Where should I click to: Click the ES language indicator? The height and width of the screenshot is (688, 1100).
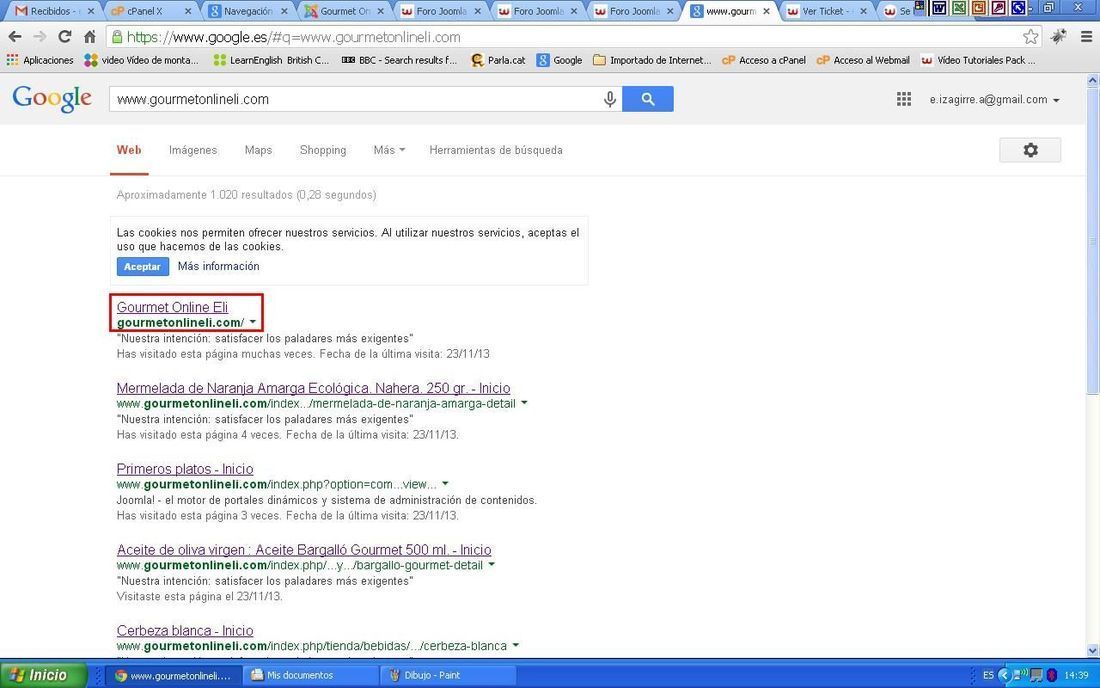[988, 675]
